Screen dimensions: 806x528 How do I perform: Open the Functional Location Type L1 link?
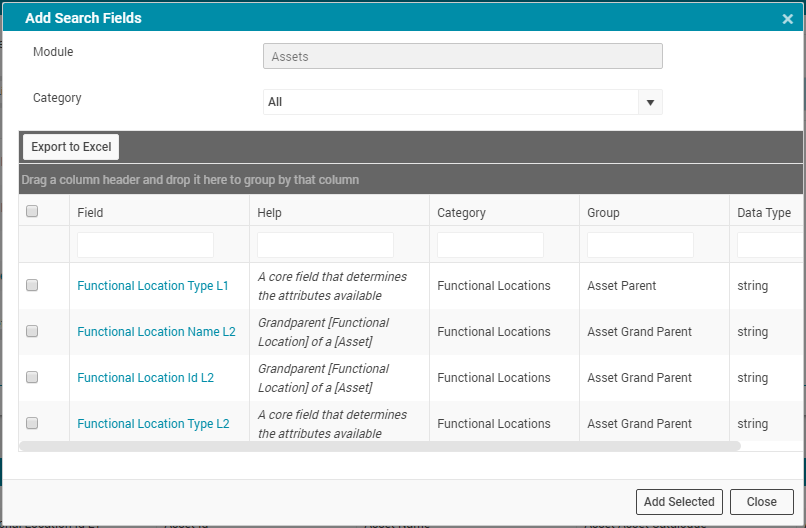(x=153, y=286)
